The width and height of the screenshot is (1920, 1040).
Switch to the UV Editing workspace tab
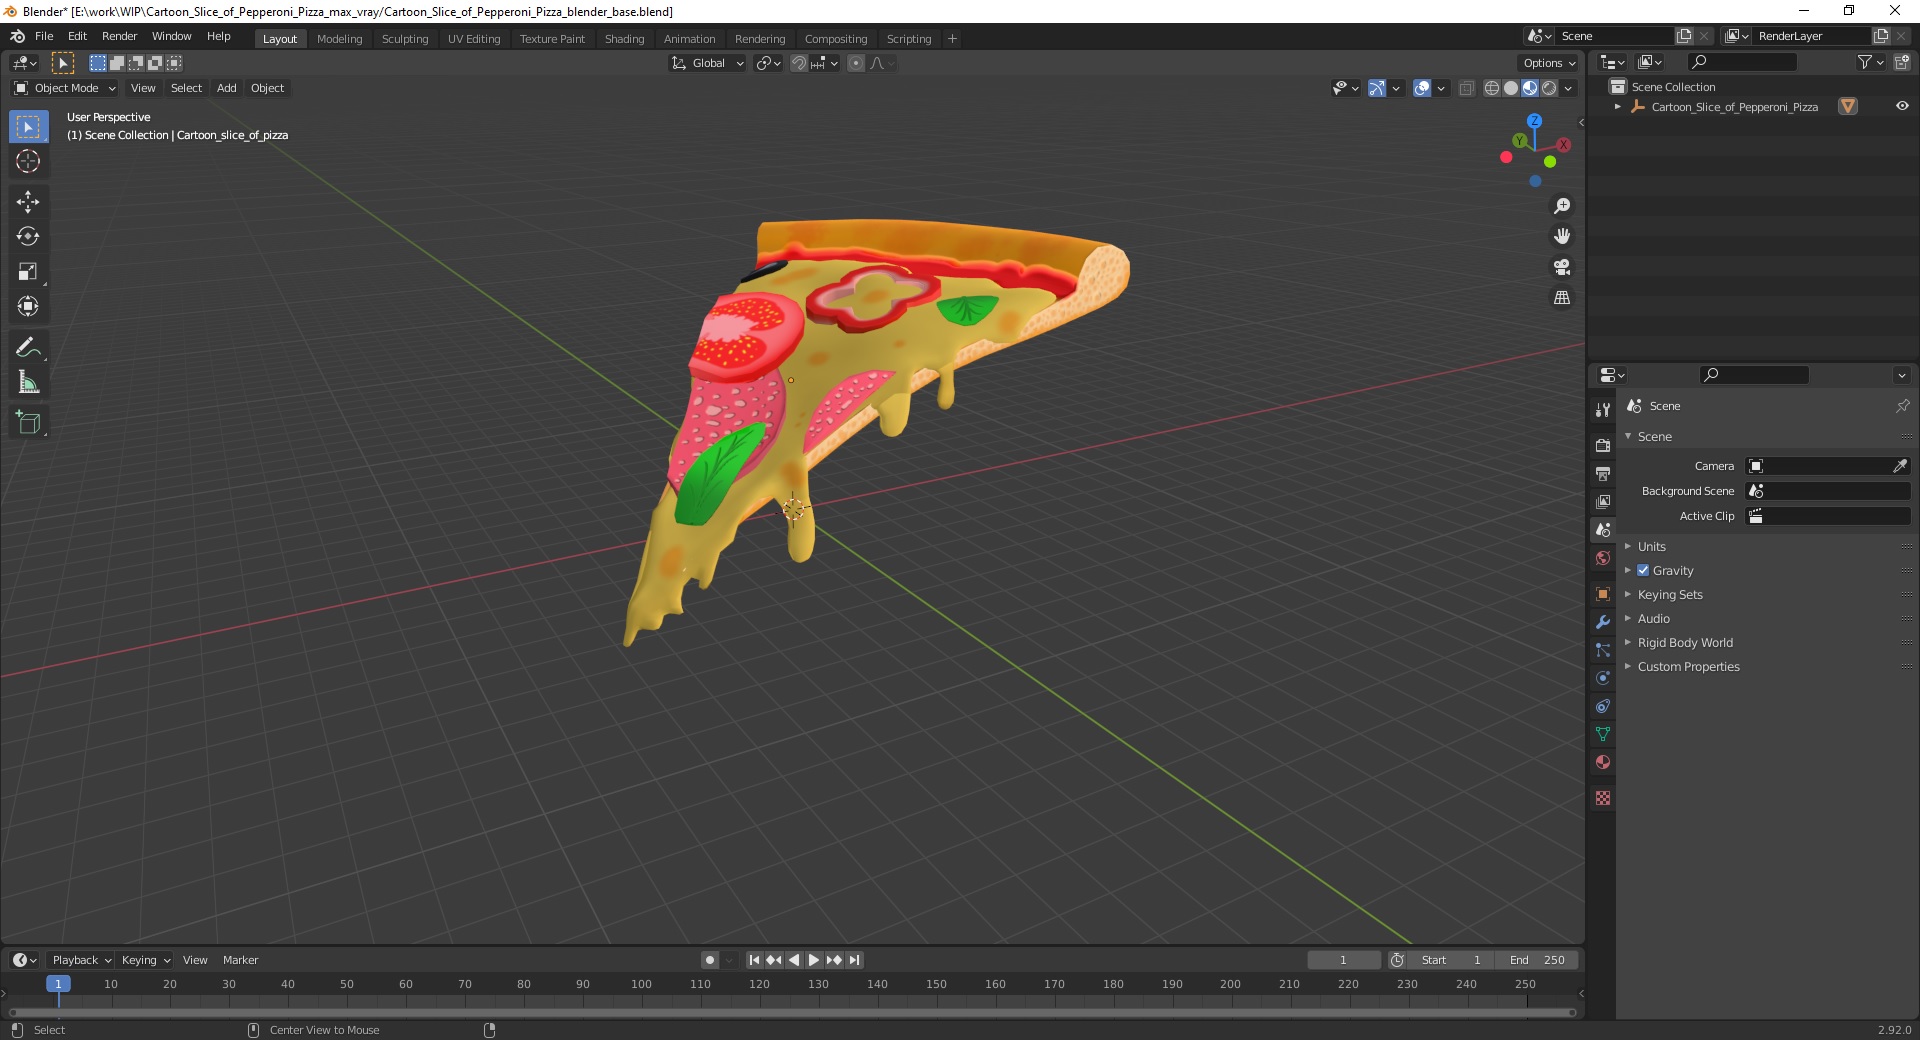[x=474, y=39]
